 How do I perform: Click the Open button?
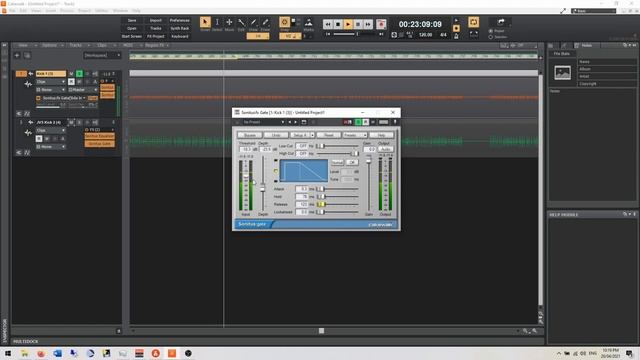point(132,28)
